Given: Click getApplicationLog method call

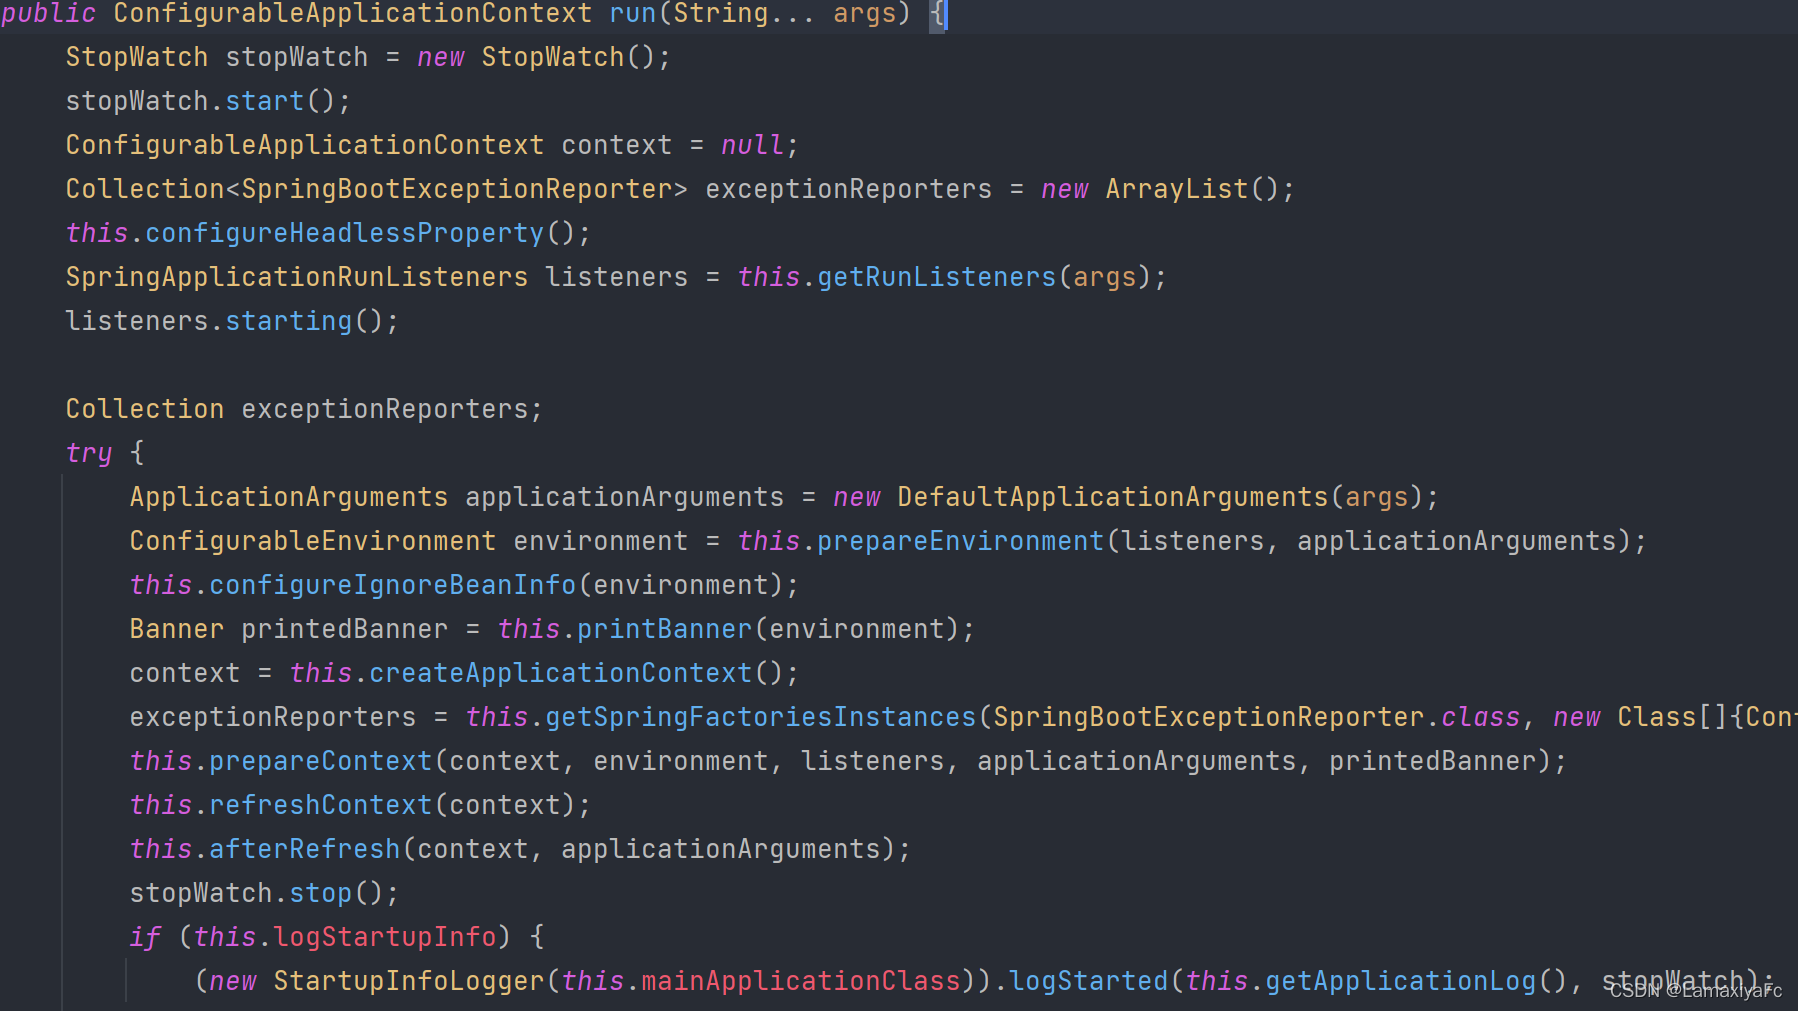Looking at the screenshot, I should point(1400,981).
